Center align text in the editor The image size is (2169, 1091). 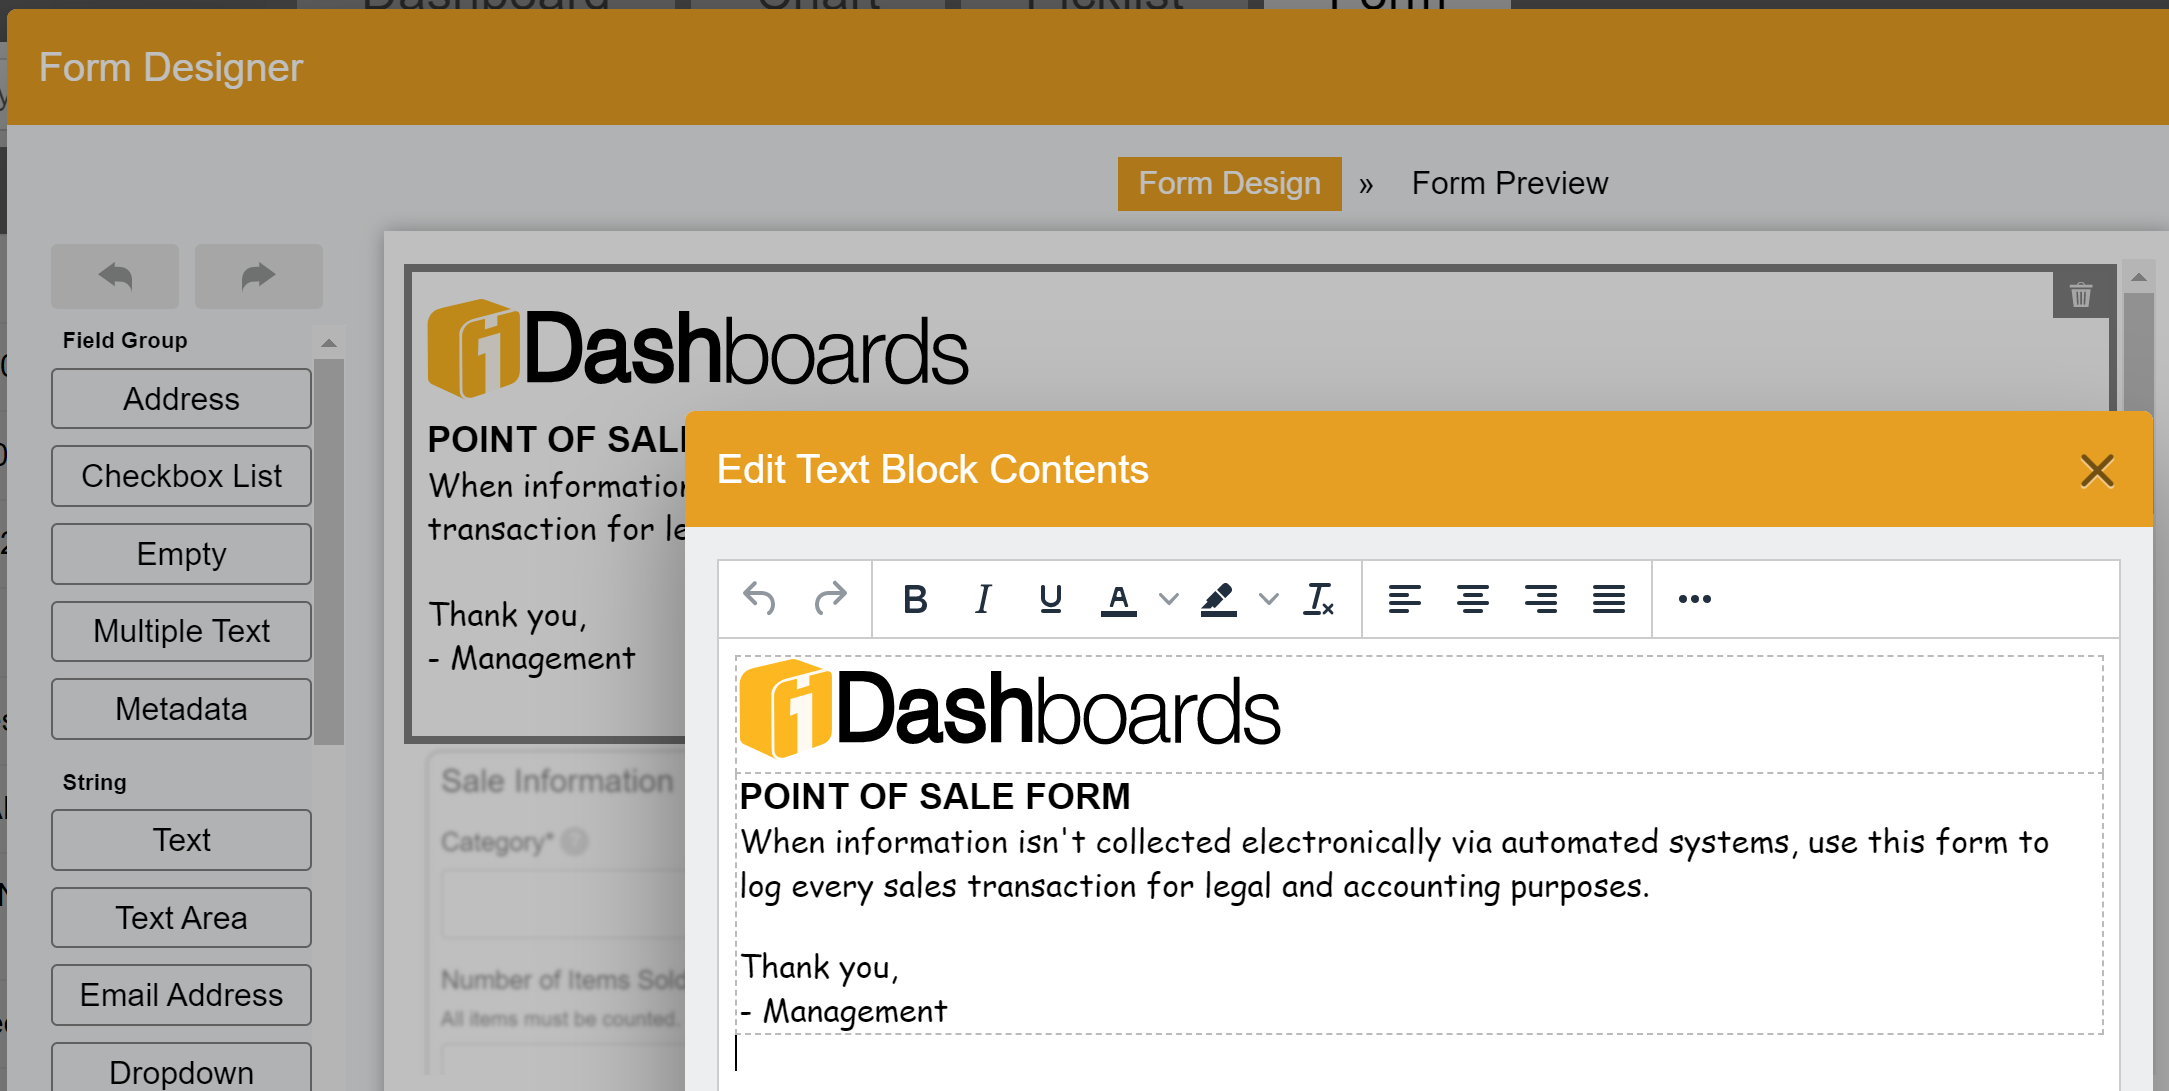[1472, 599]
